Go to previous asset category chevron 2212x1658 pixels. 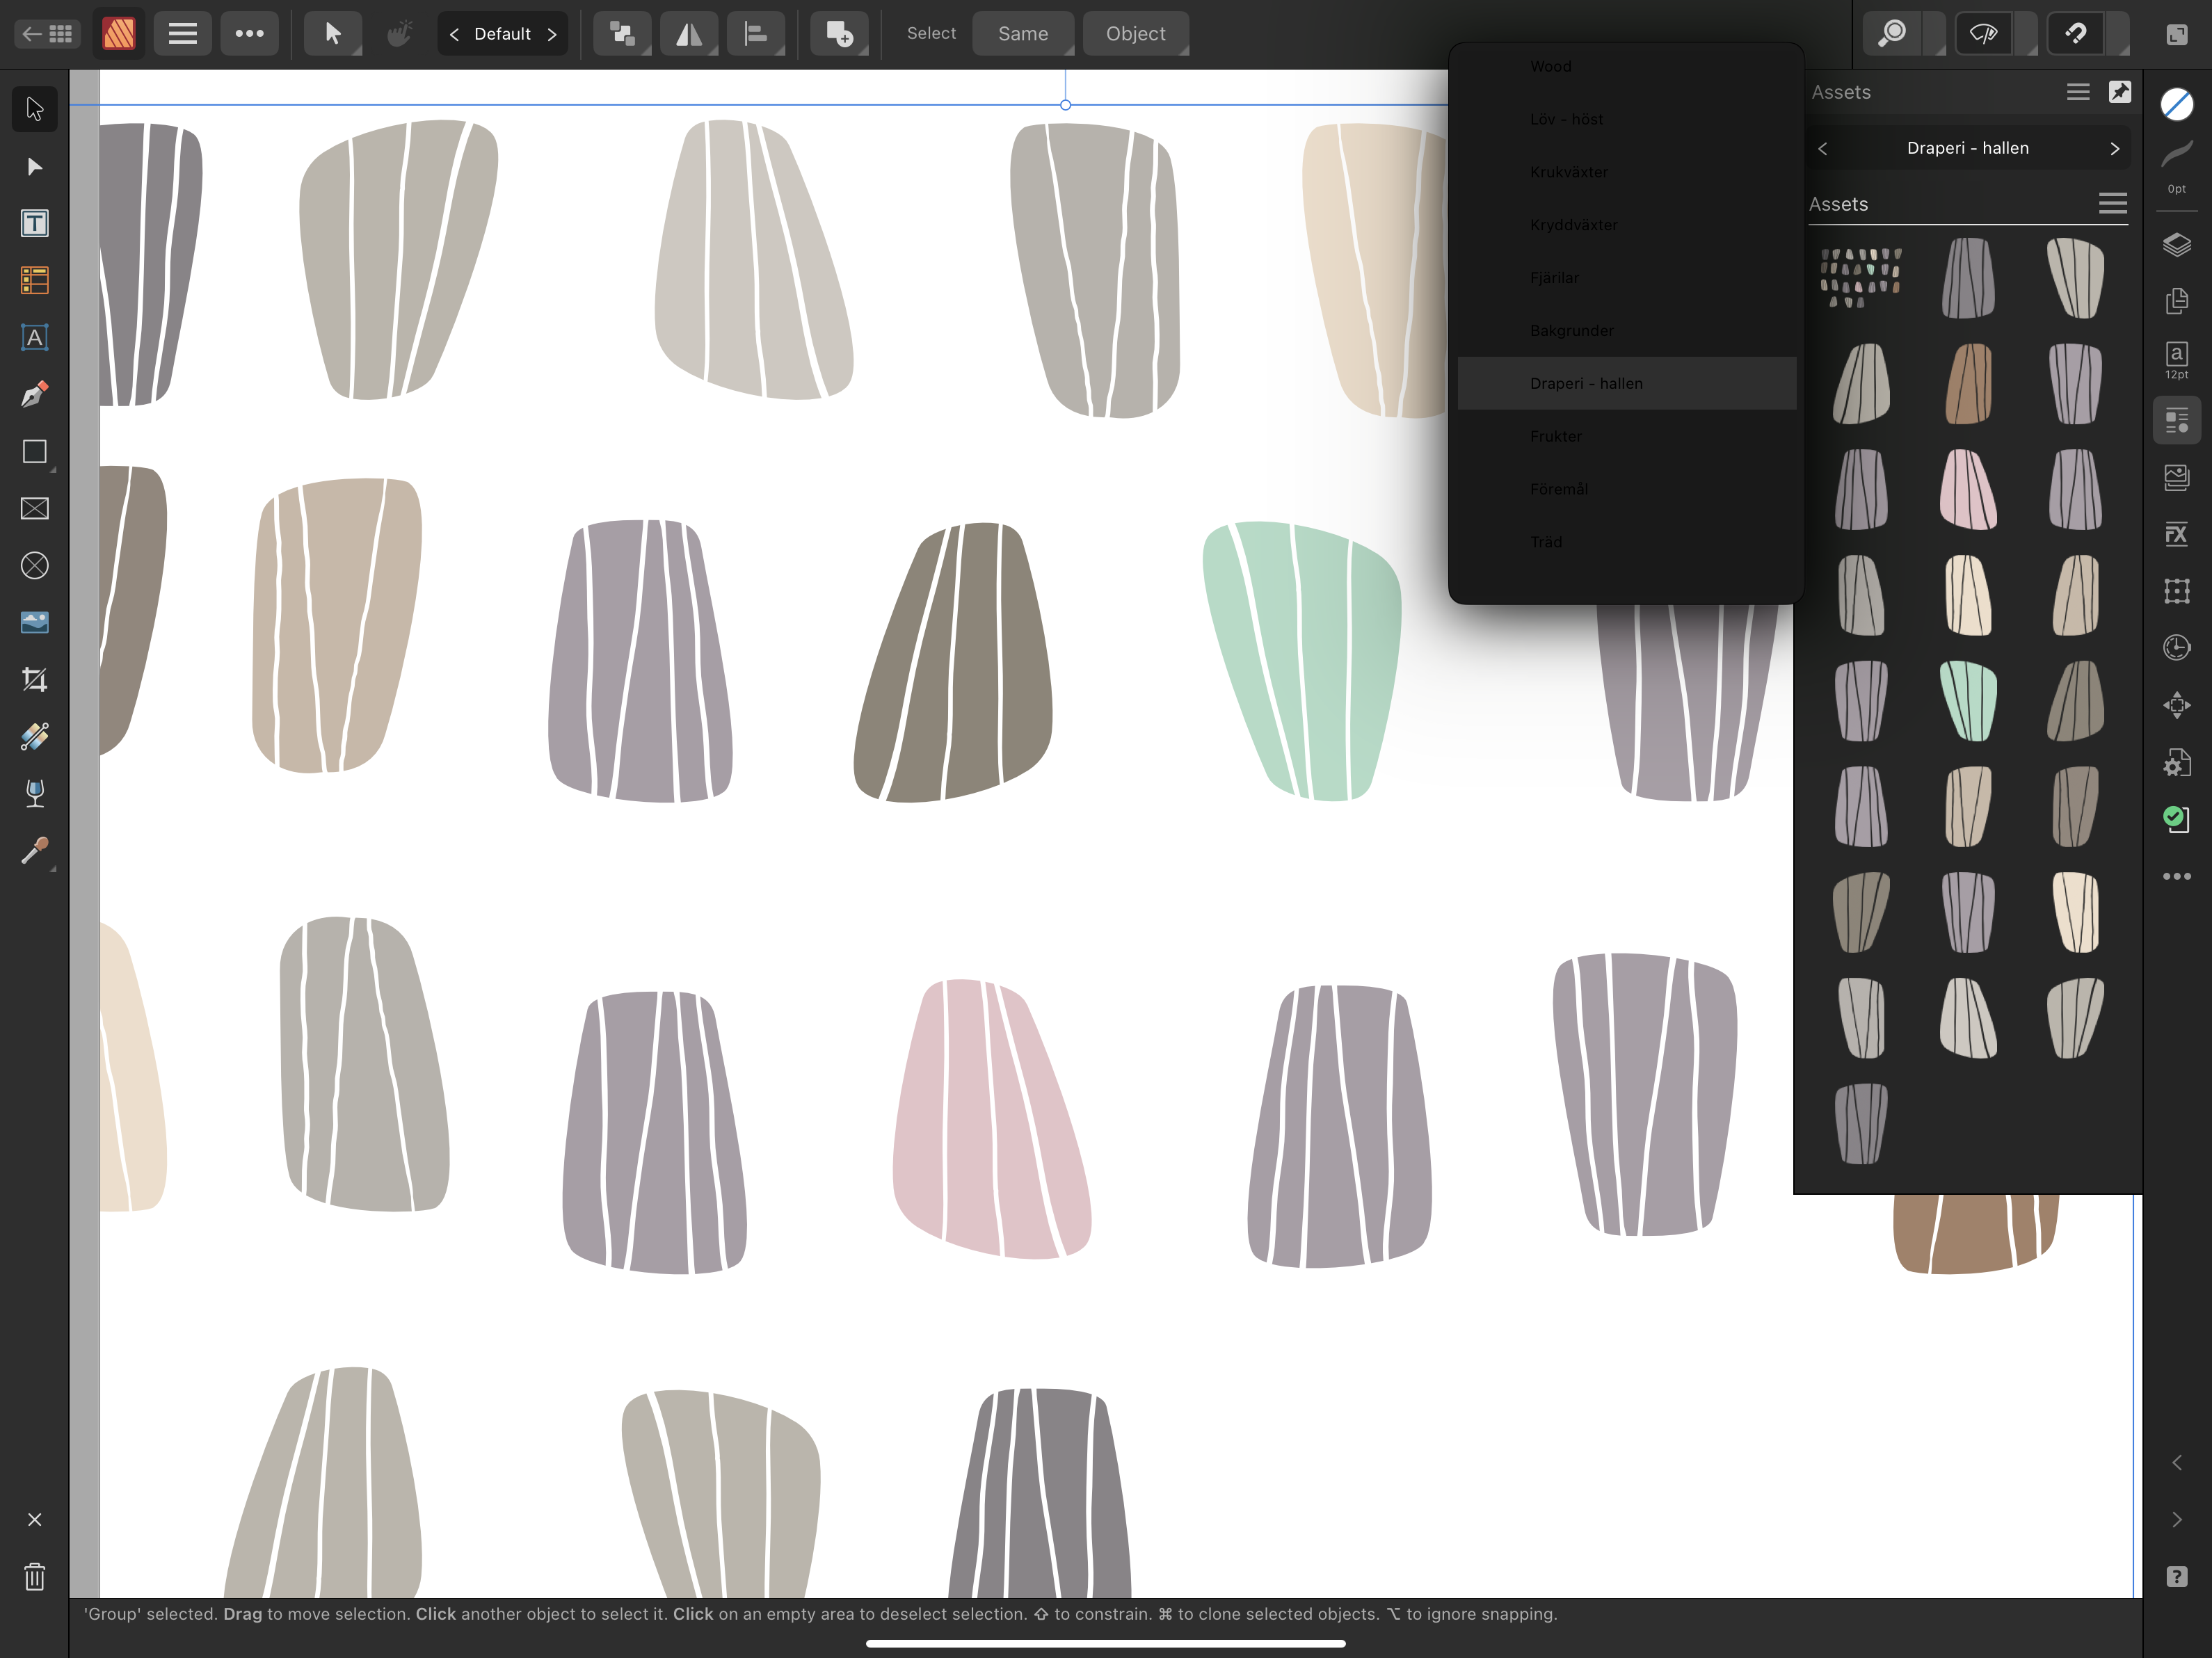(x=1822, y=148)
